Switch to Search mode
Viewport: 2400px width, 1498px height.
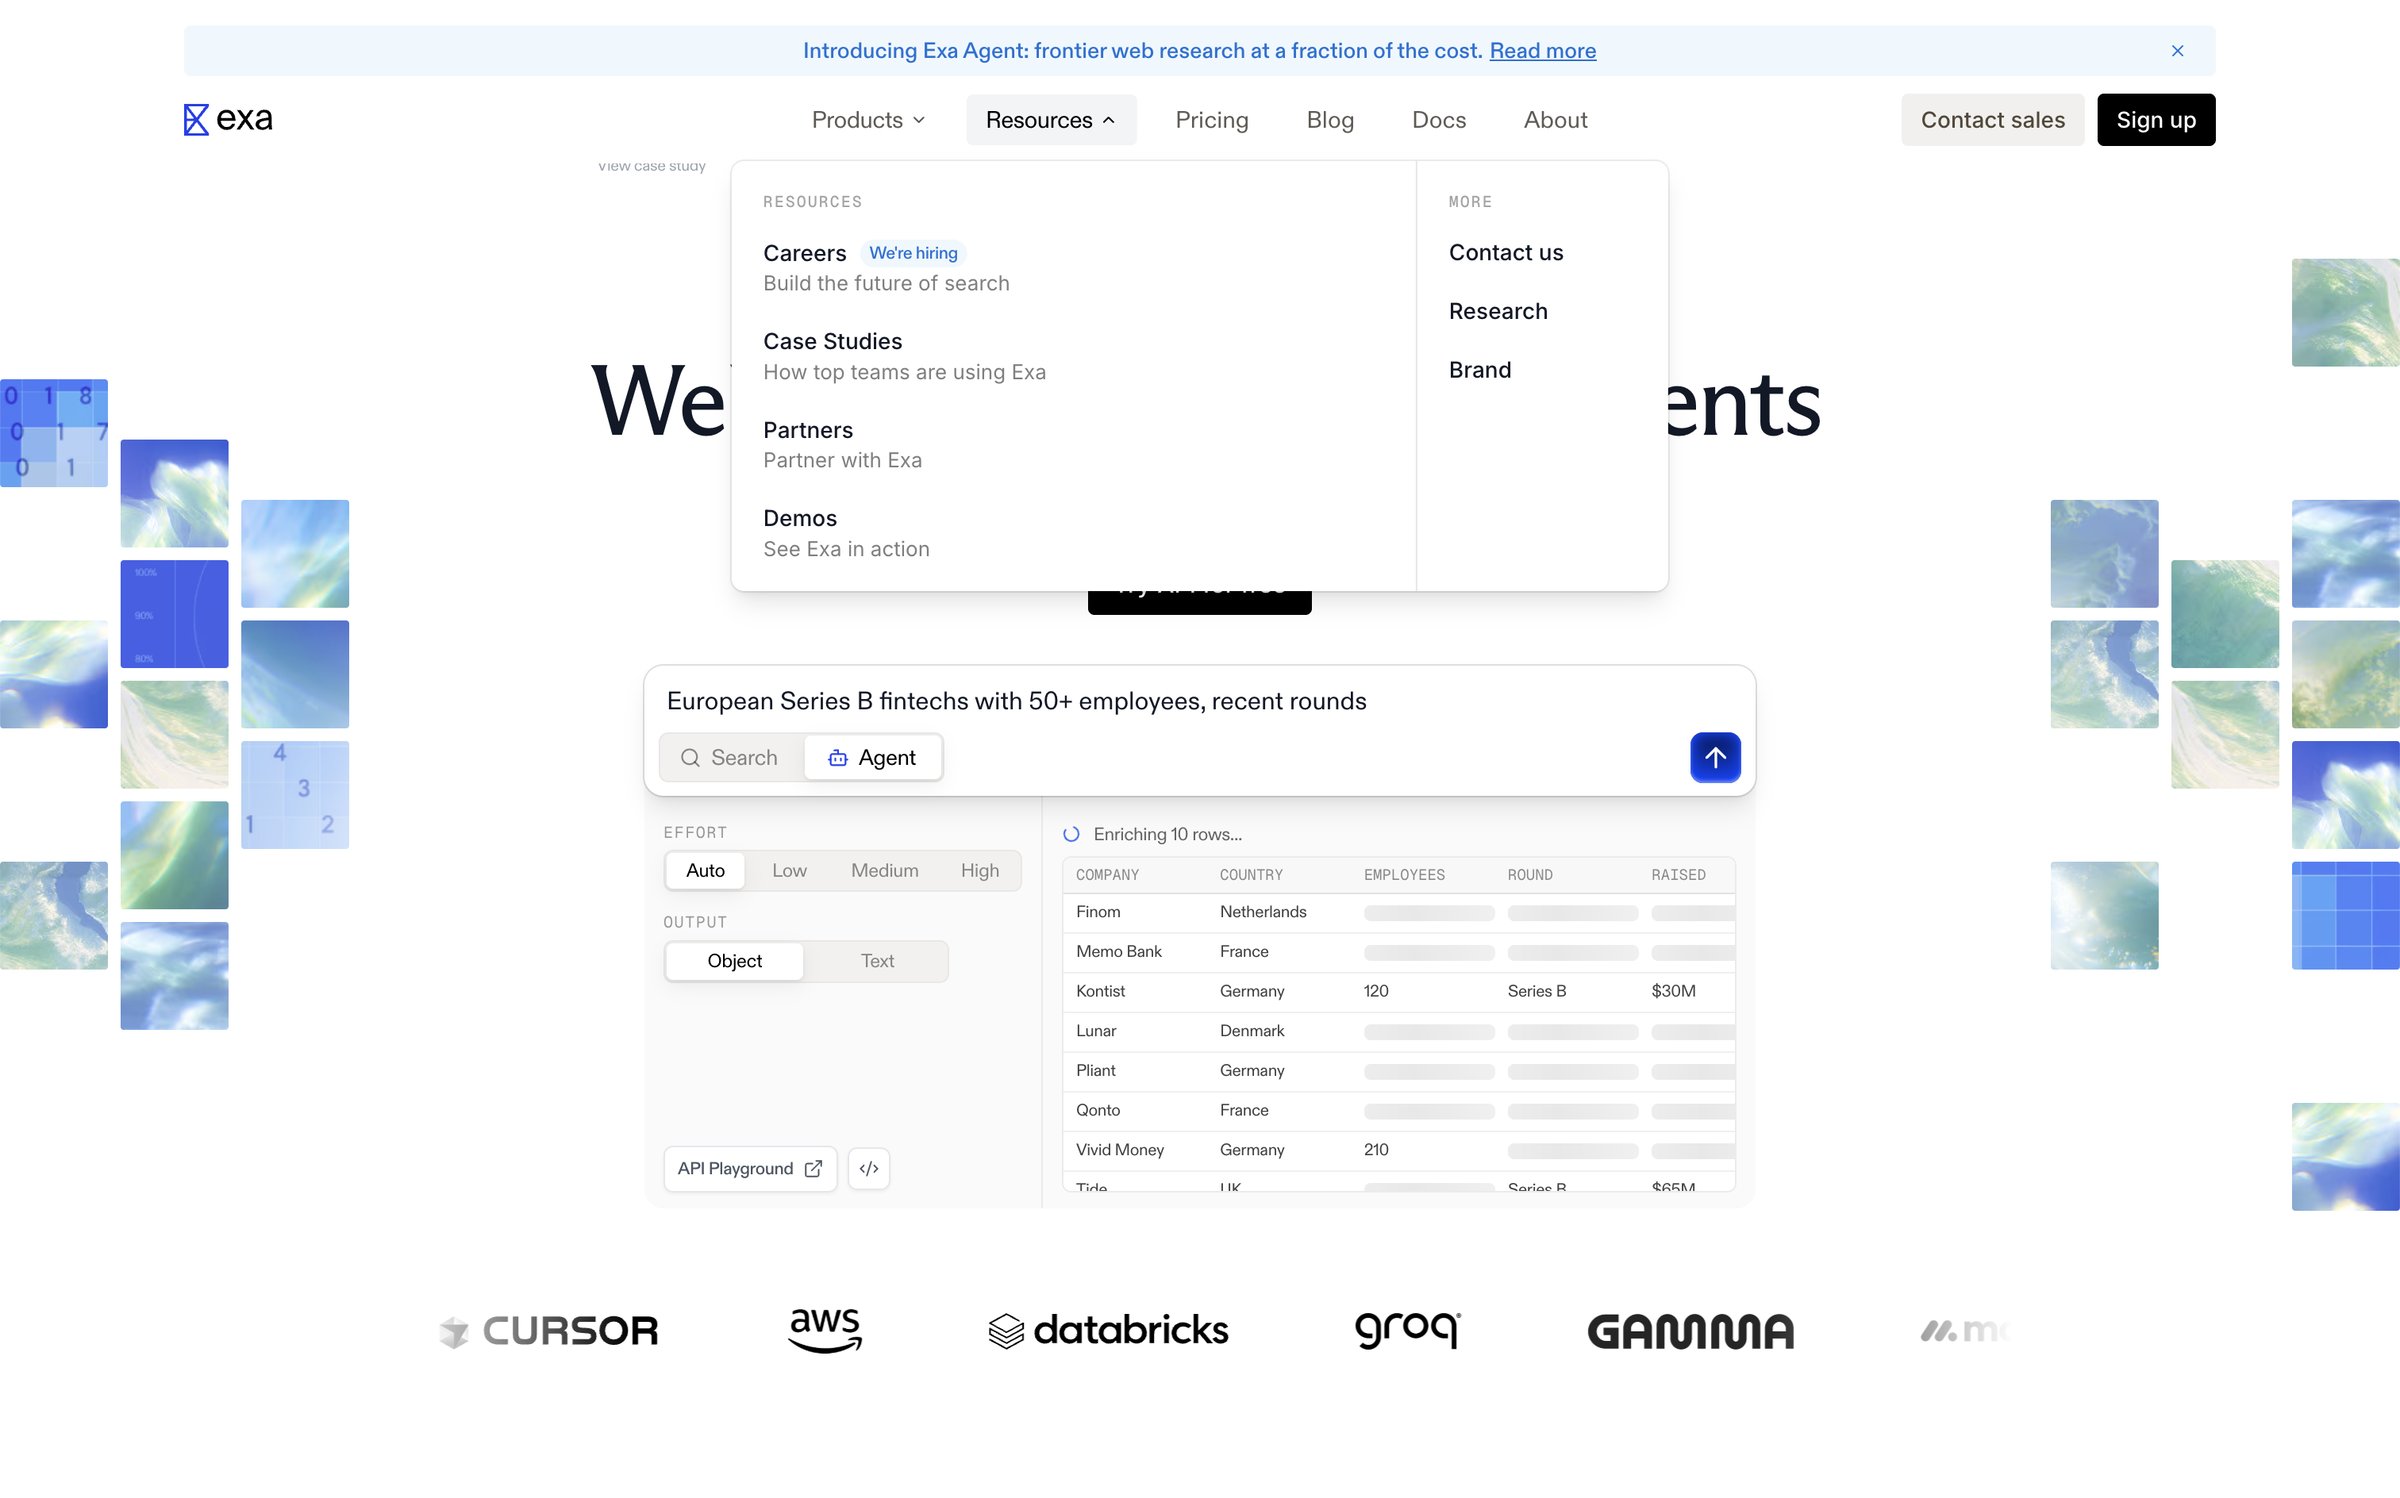[x=730, y=758]
